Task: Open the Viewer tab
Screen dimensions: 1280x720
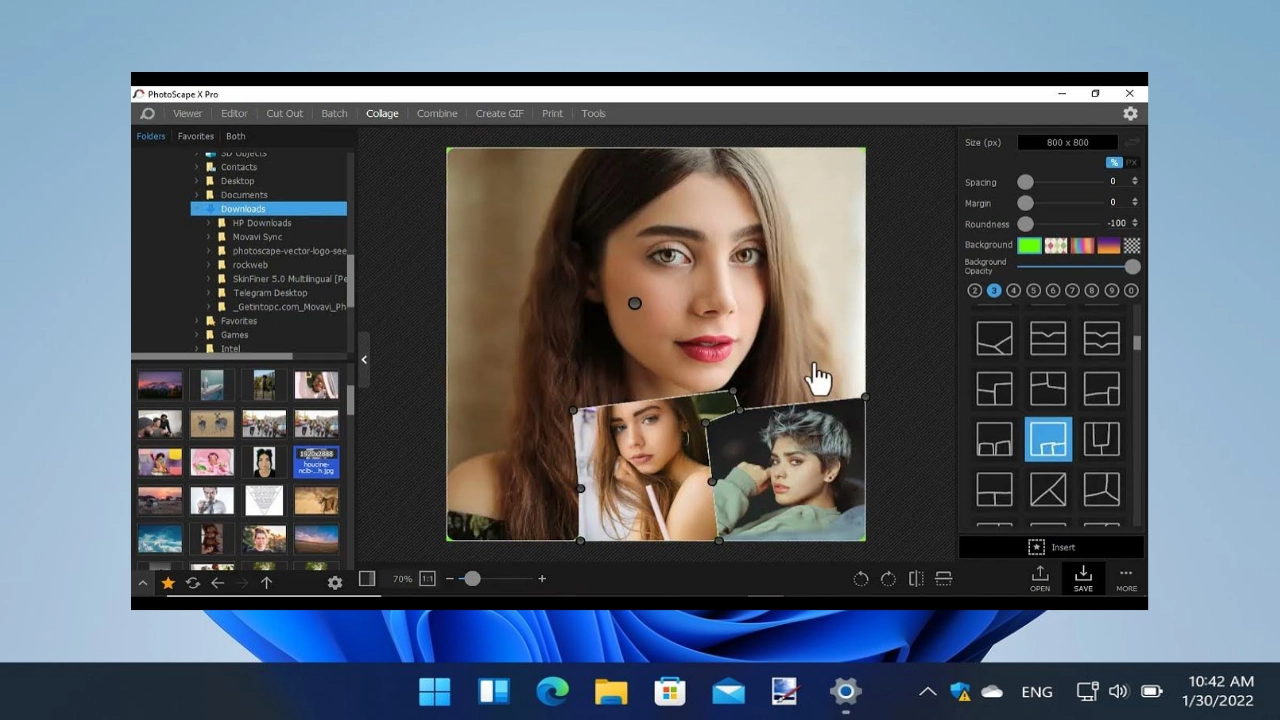Action: pos(187,114)
